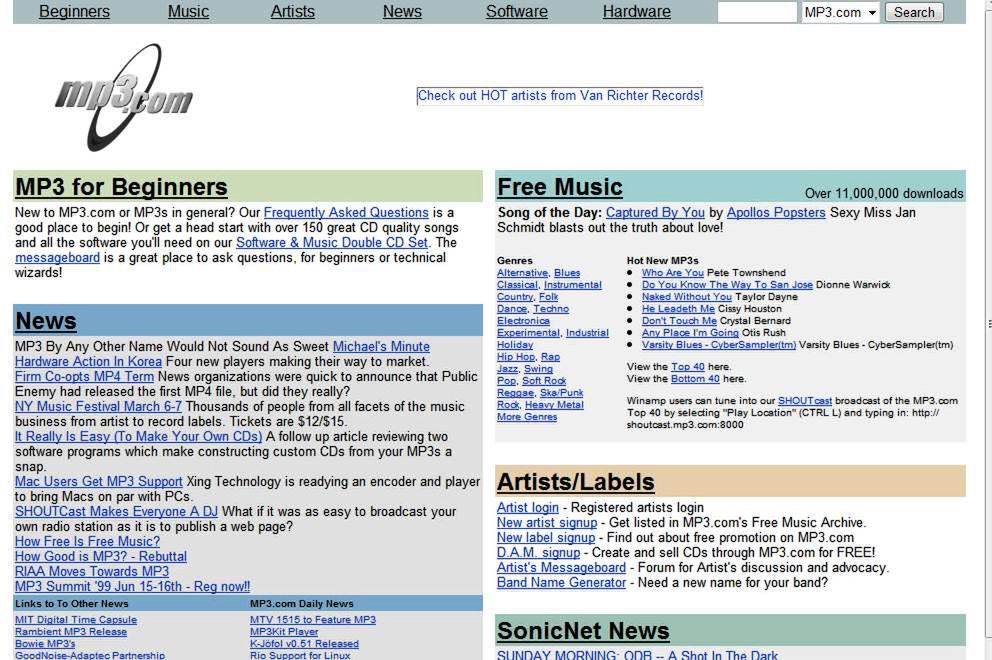Open the Van Richter Records banner link
992x660 pixels.
(x=560, y=96)
